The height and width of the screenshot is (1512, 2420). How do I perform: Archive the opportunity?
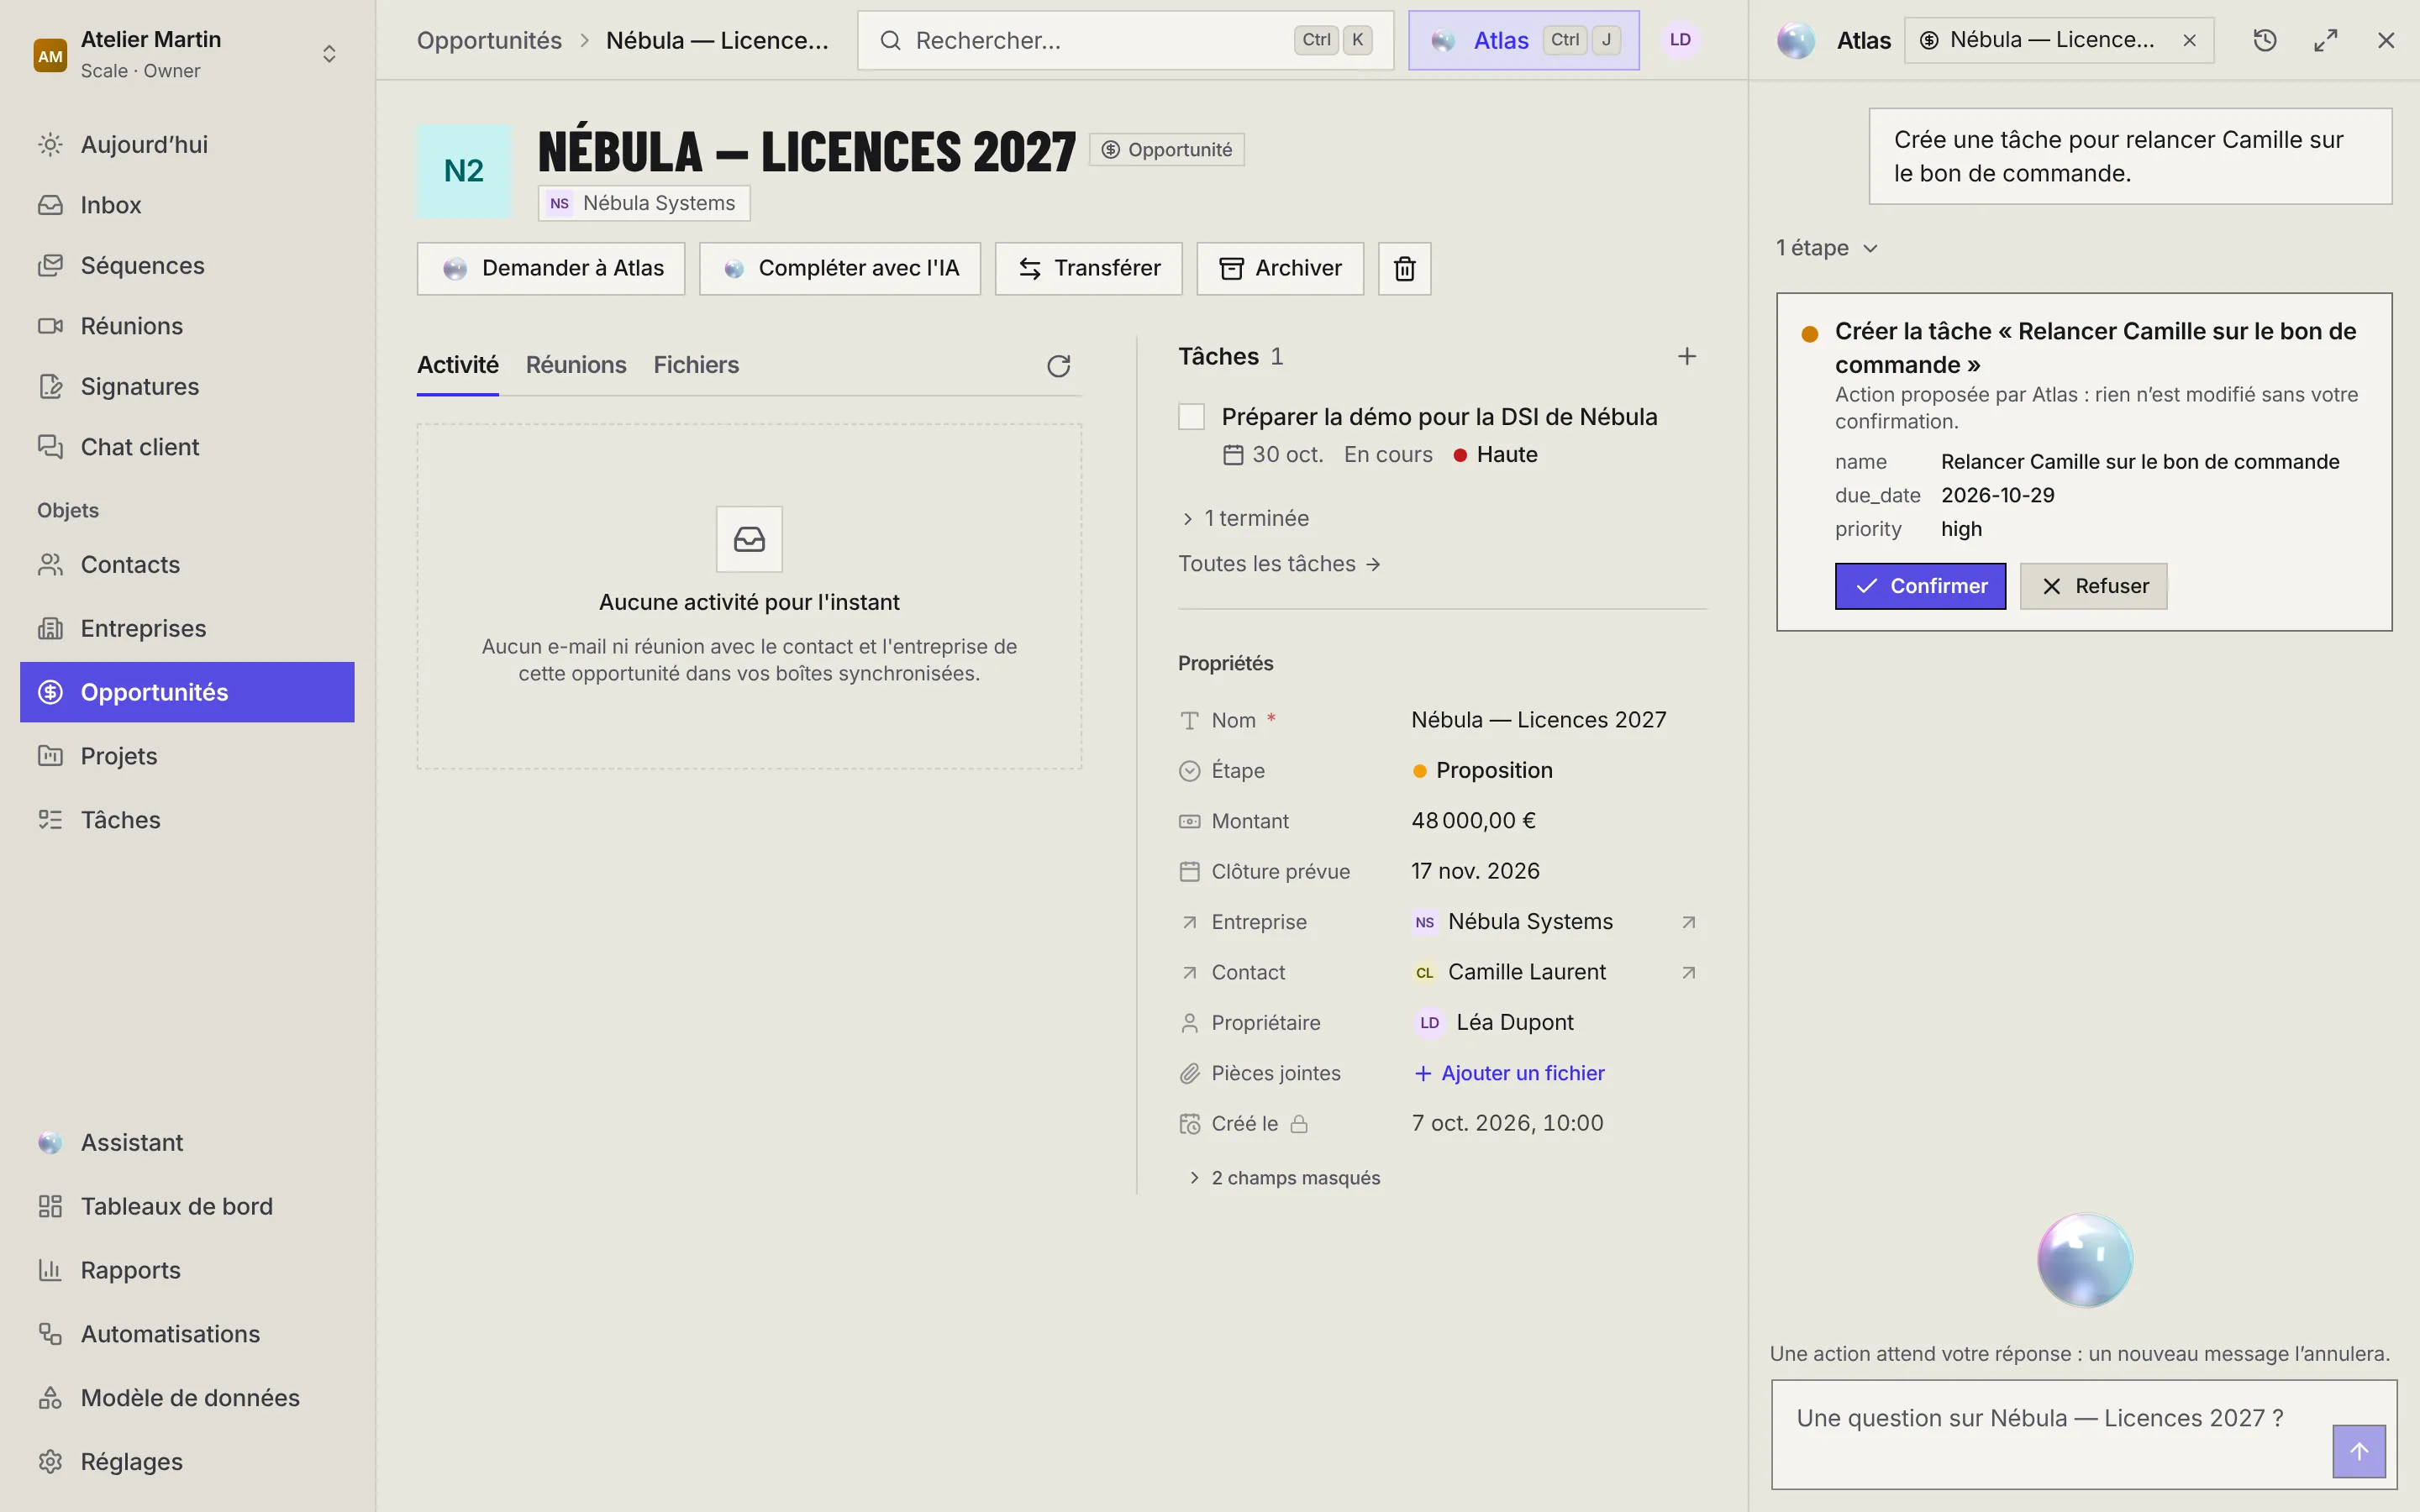click(x=1280, y=268)
